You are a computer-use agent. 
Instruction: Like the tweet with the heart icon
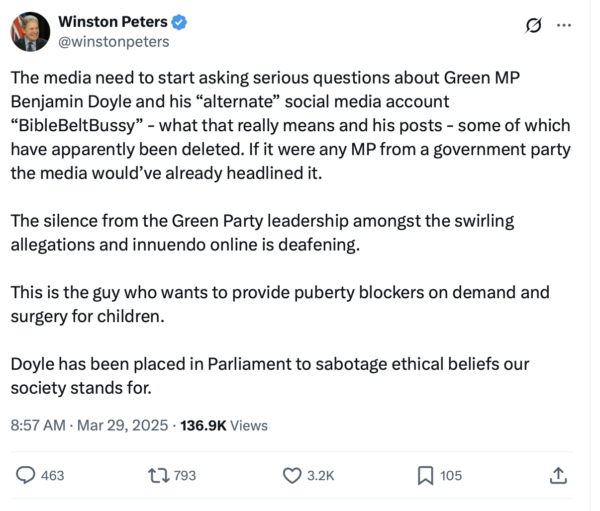[x=292, y=476]
